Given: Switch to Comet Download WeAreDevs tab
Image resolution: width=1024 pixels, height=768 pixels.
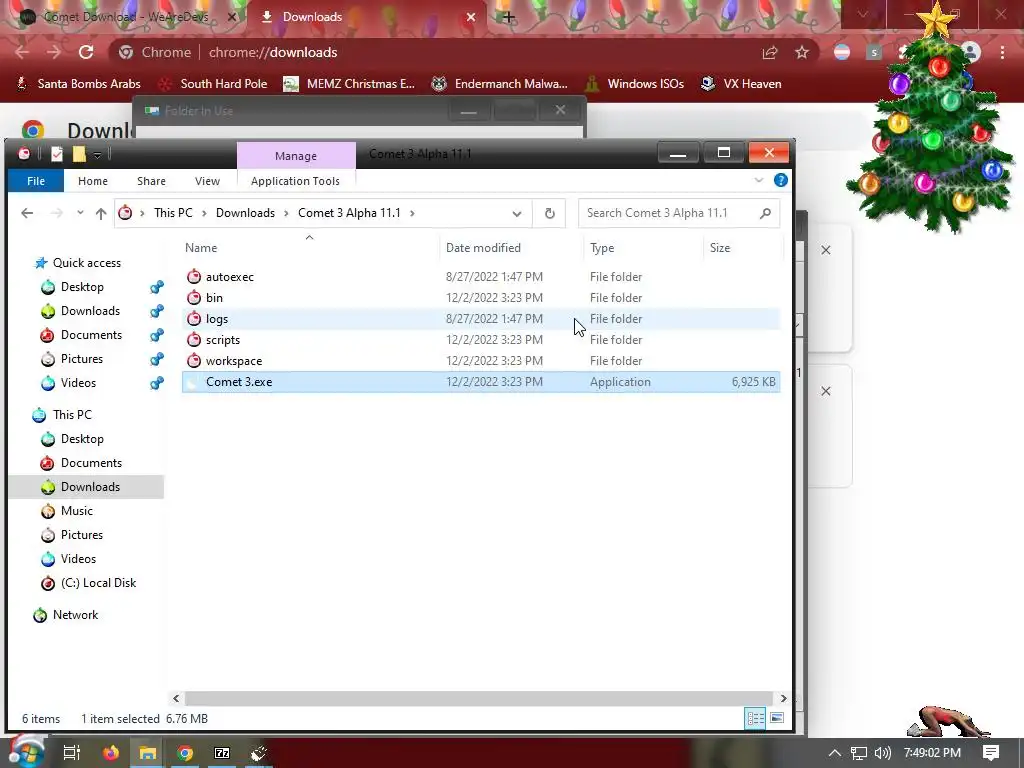Looking at the screenshot, I should (127, 17).
